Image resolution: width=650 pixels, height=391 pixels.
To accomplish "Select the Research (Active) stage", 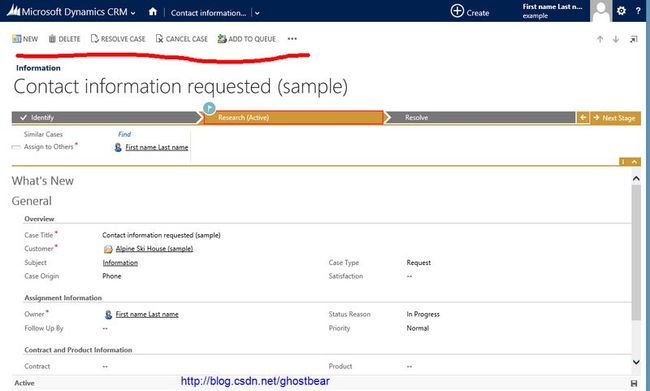I will pos(293,118).
